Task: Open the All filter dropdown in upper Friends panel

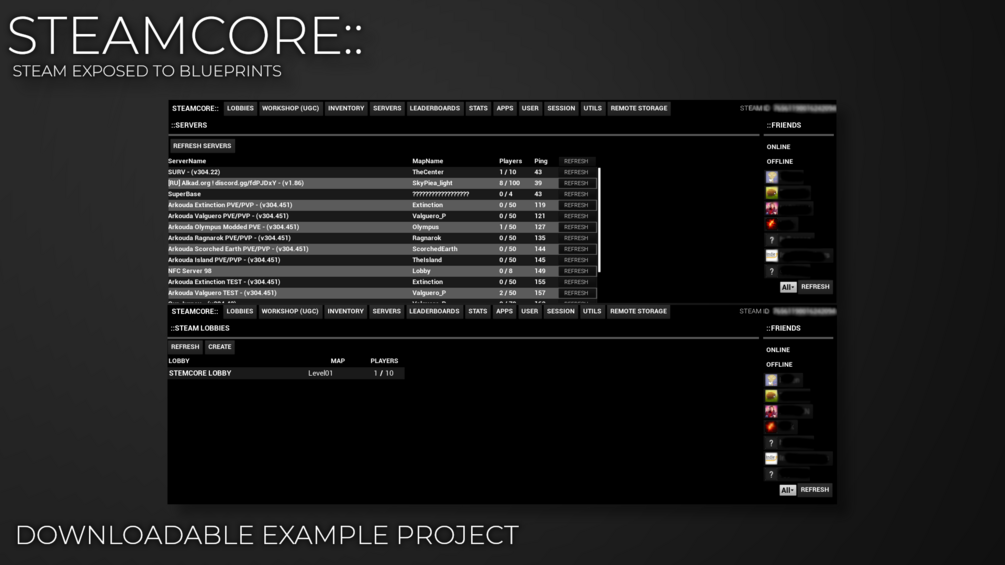Action: pyautogui.click(x=788, y=287)
